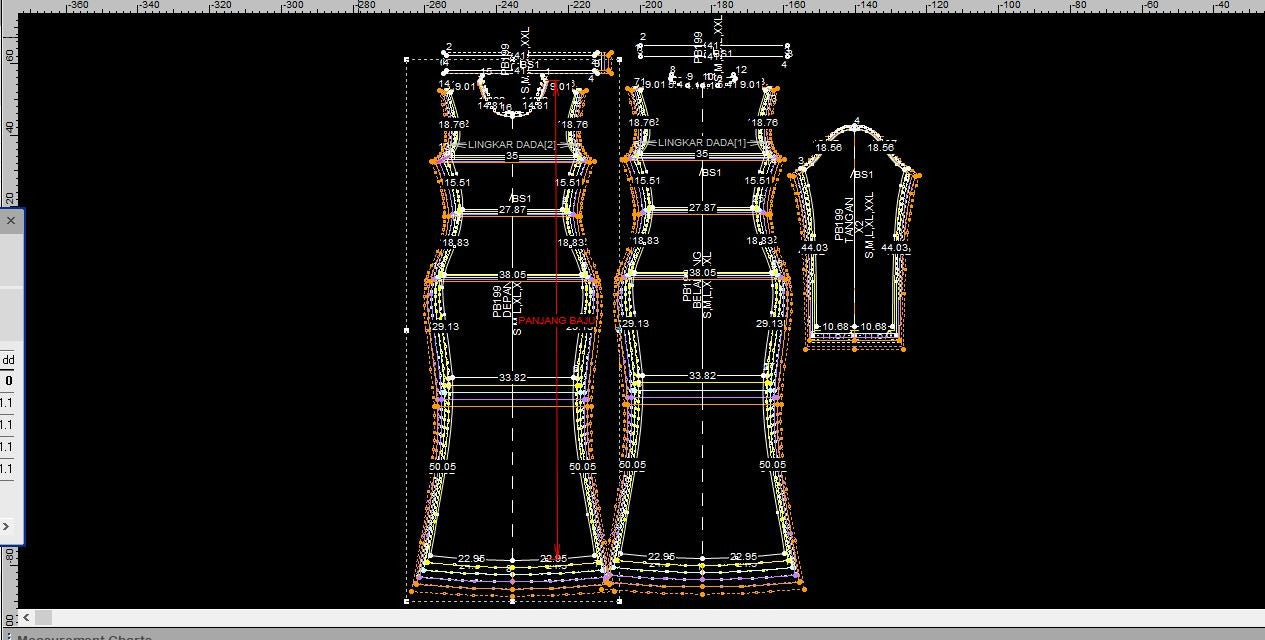
Task: Open the Measurement Charts panel
Action: click(85, 637)
